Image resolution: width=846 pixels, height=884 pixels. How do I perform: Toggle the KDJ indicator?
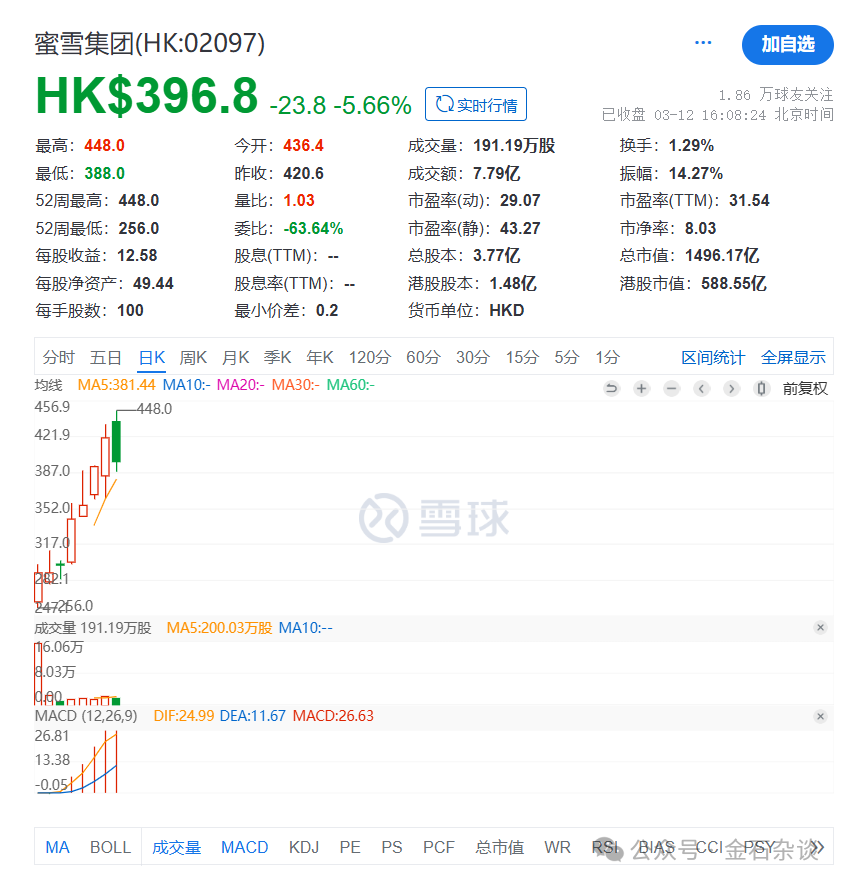pos(304,847)
